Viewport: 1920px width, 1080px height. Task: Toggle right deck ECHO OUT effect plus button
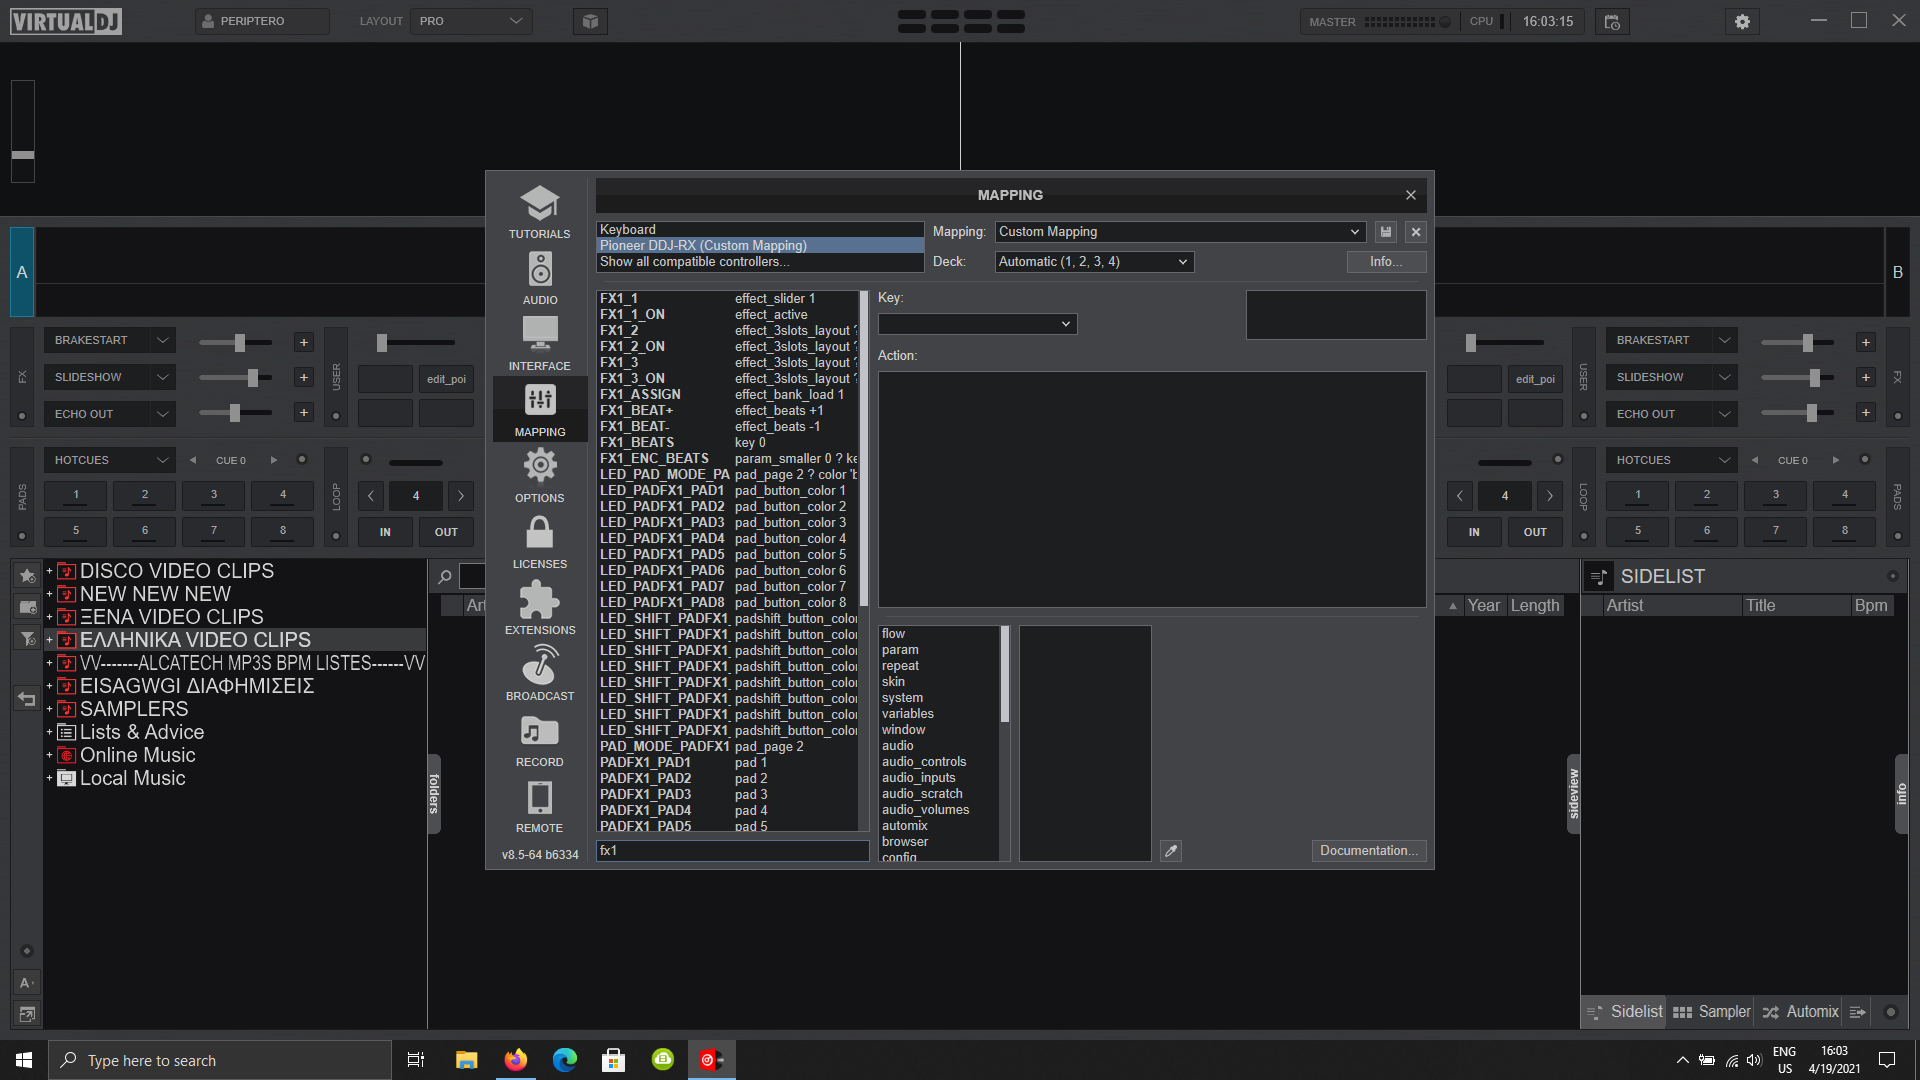(x=1866, y=413)
